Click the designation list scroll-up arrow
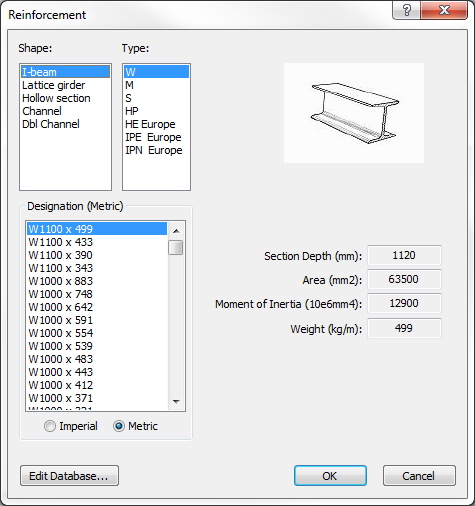Image resolution: width=475 pixels, height=506 pixels. pos(176,231)
